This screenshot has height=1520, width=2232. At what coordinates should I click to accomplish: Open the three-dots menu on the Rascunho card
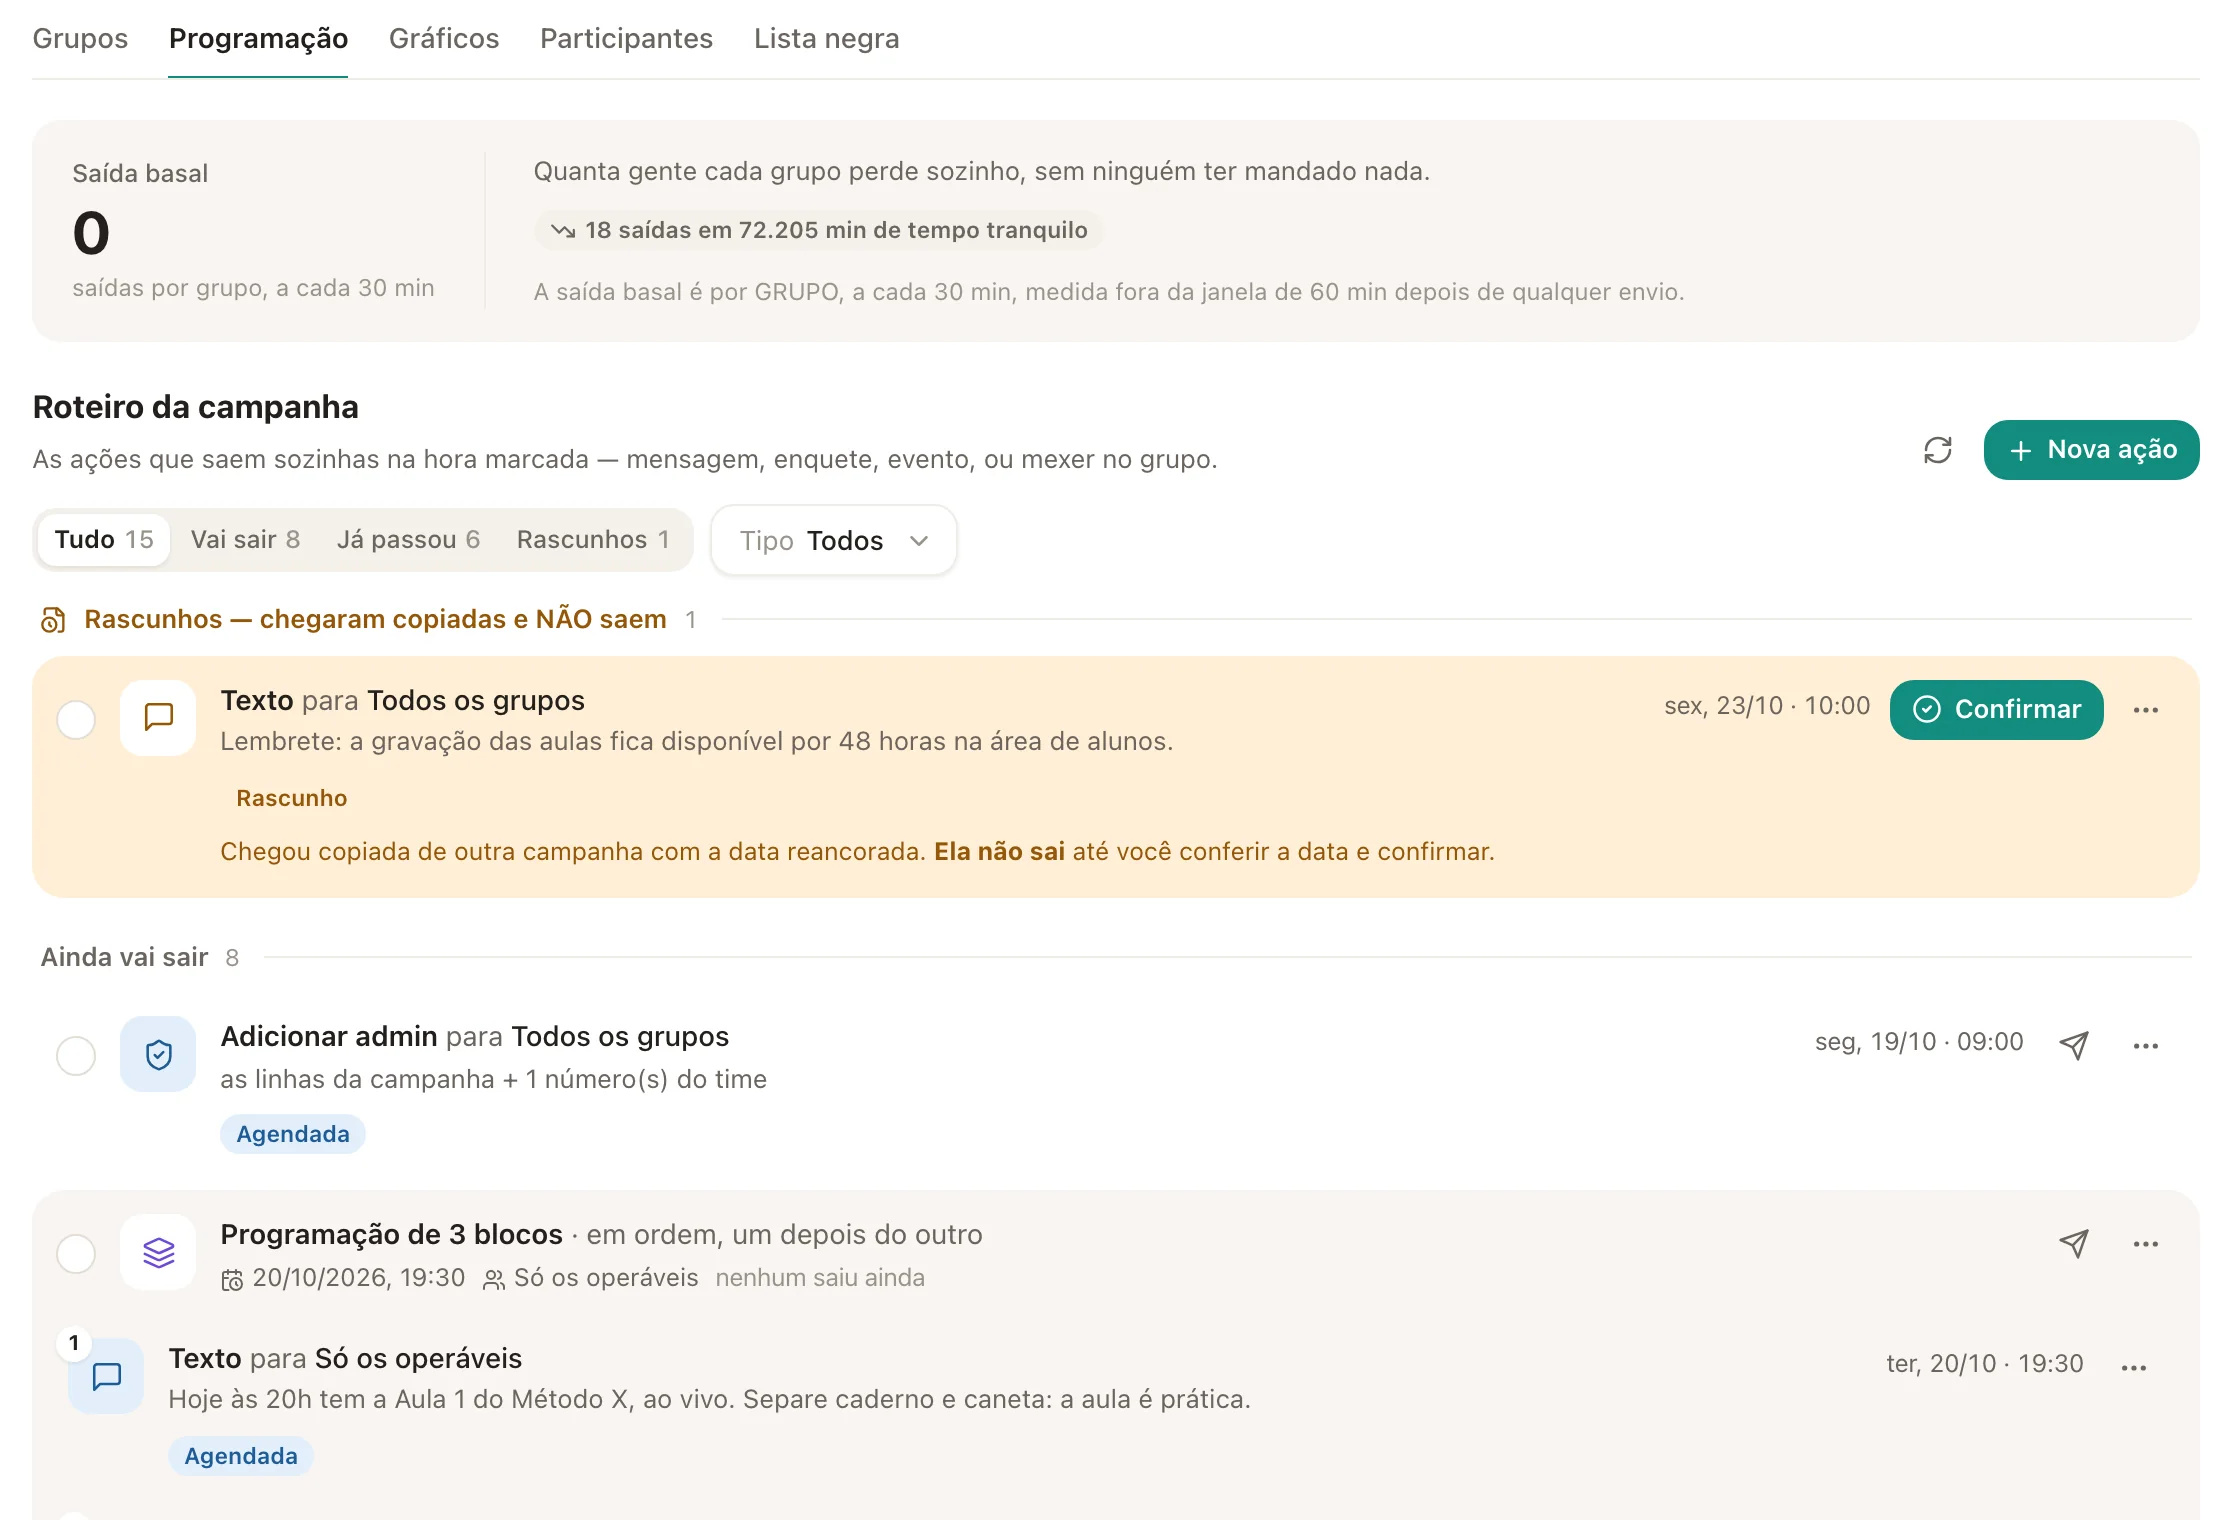click(x=2145, y=710)
